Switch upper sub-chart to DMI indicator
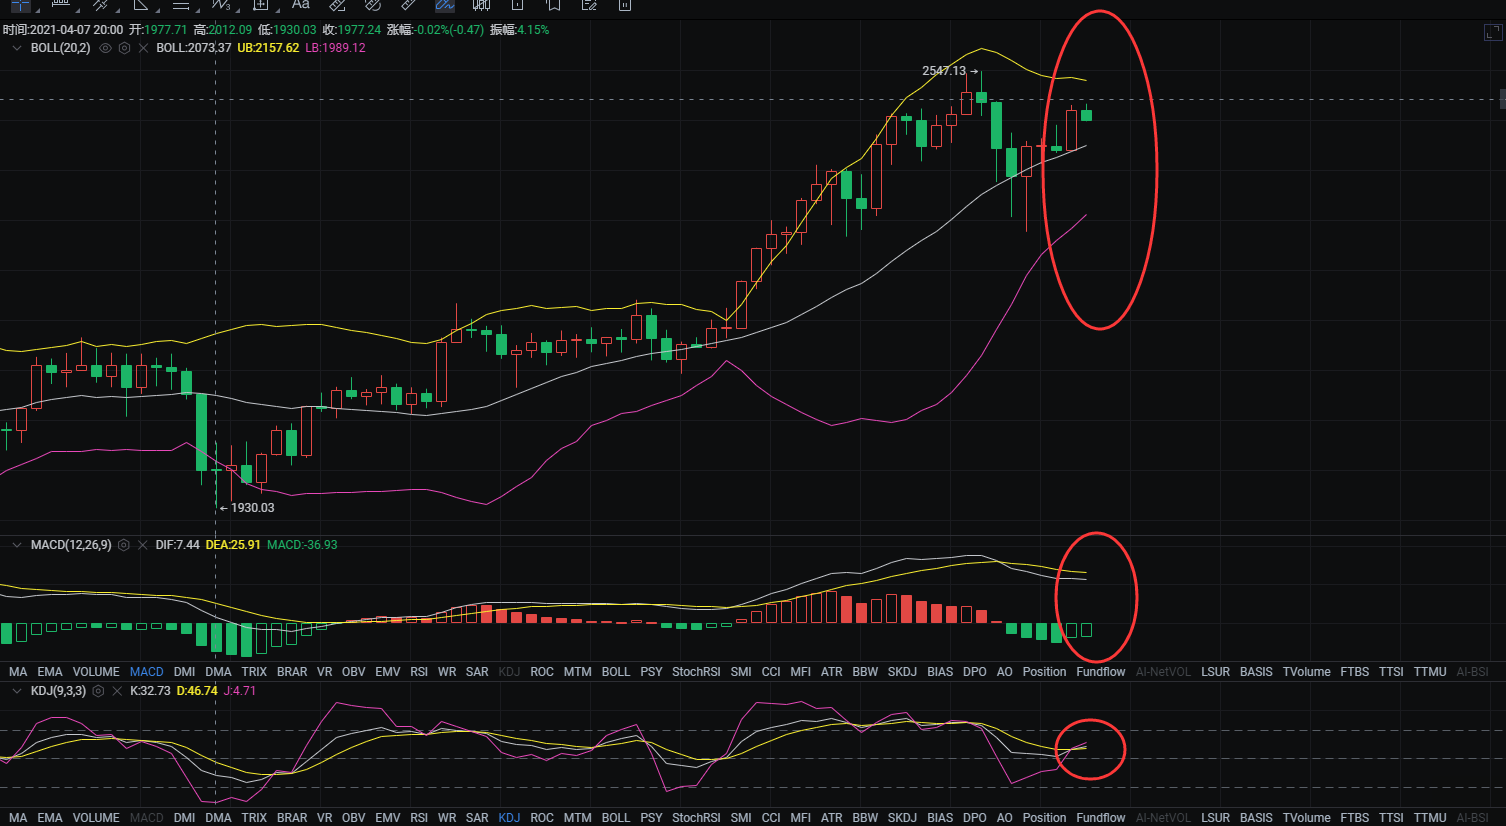 (x=185, y=672)
